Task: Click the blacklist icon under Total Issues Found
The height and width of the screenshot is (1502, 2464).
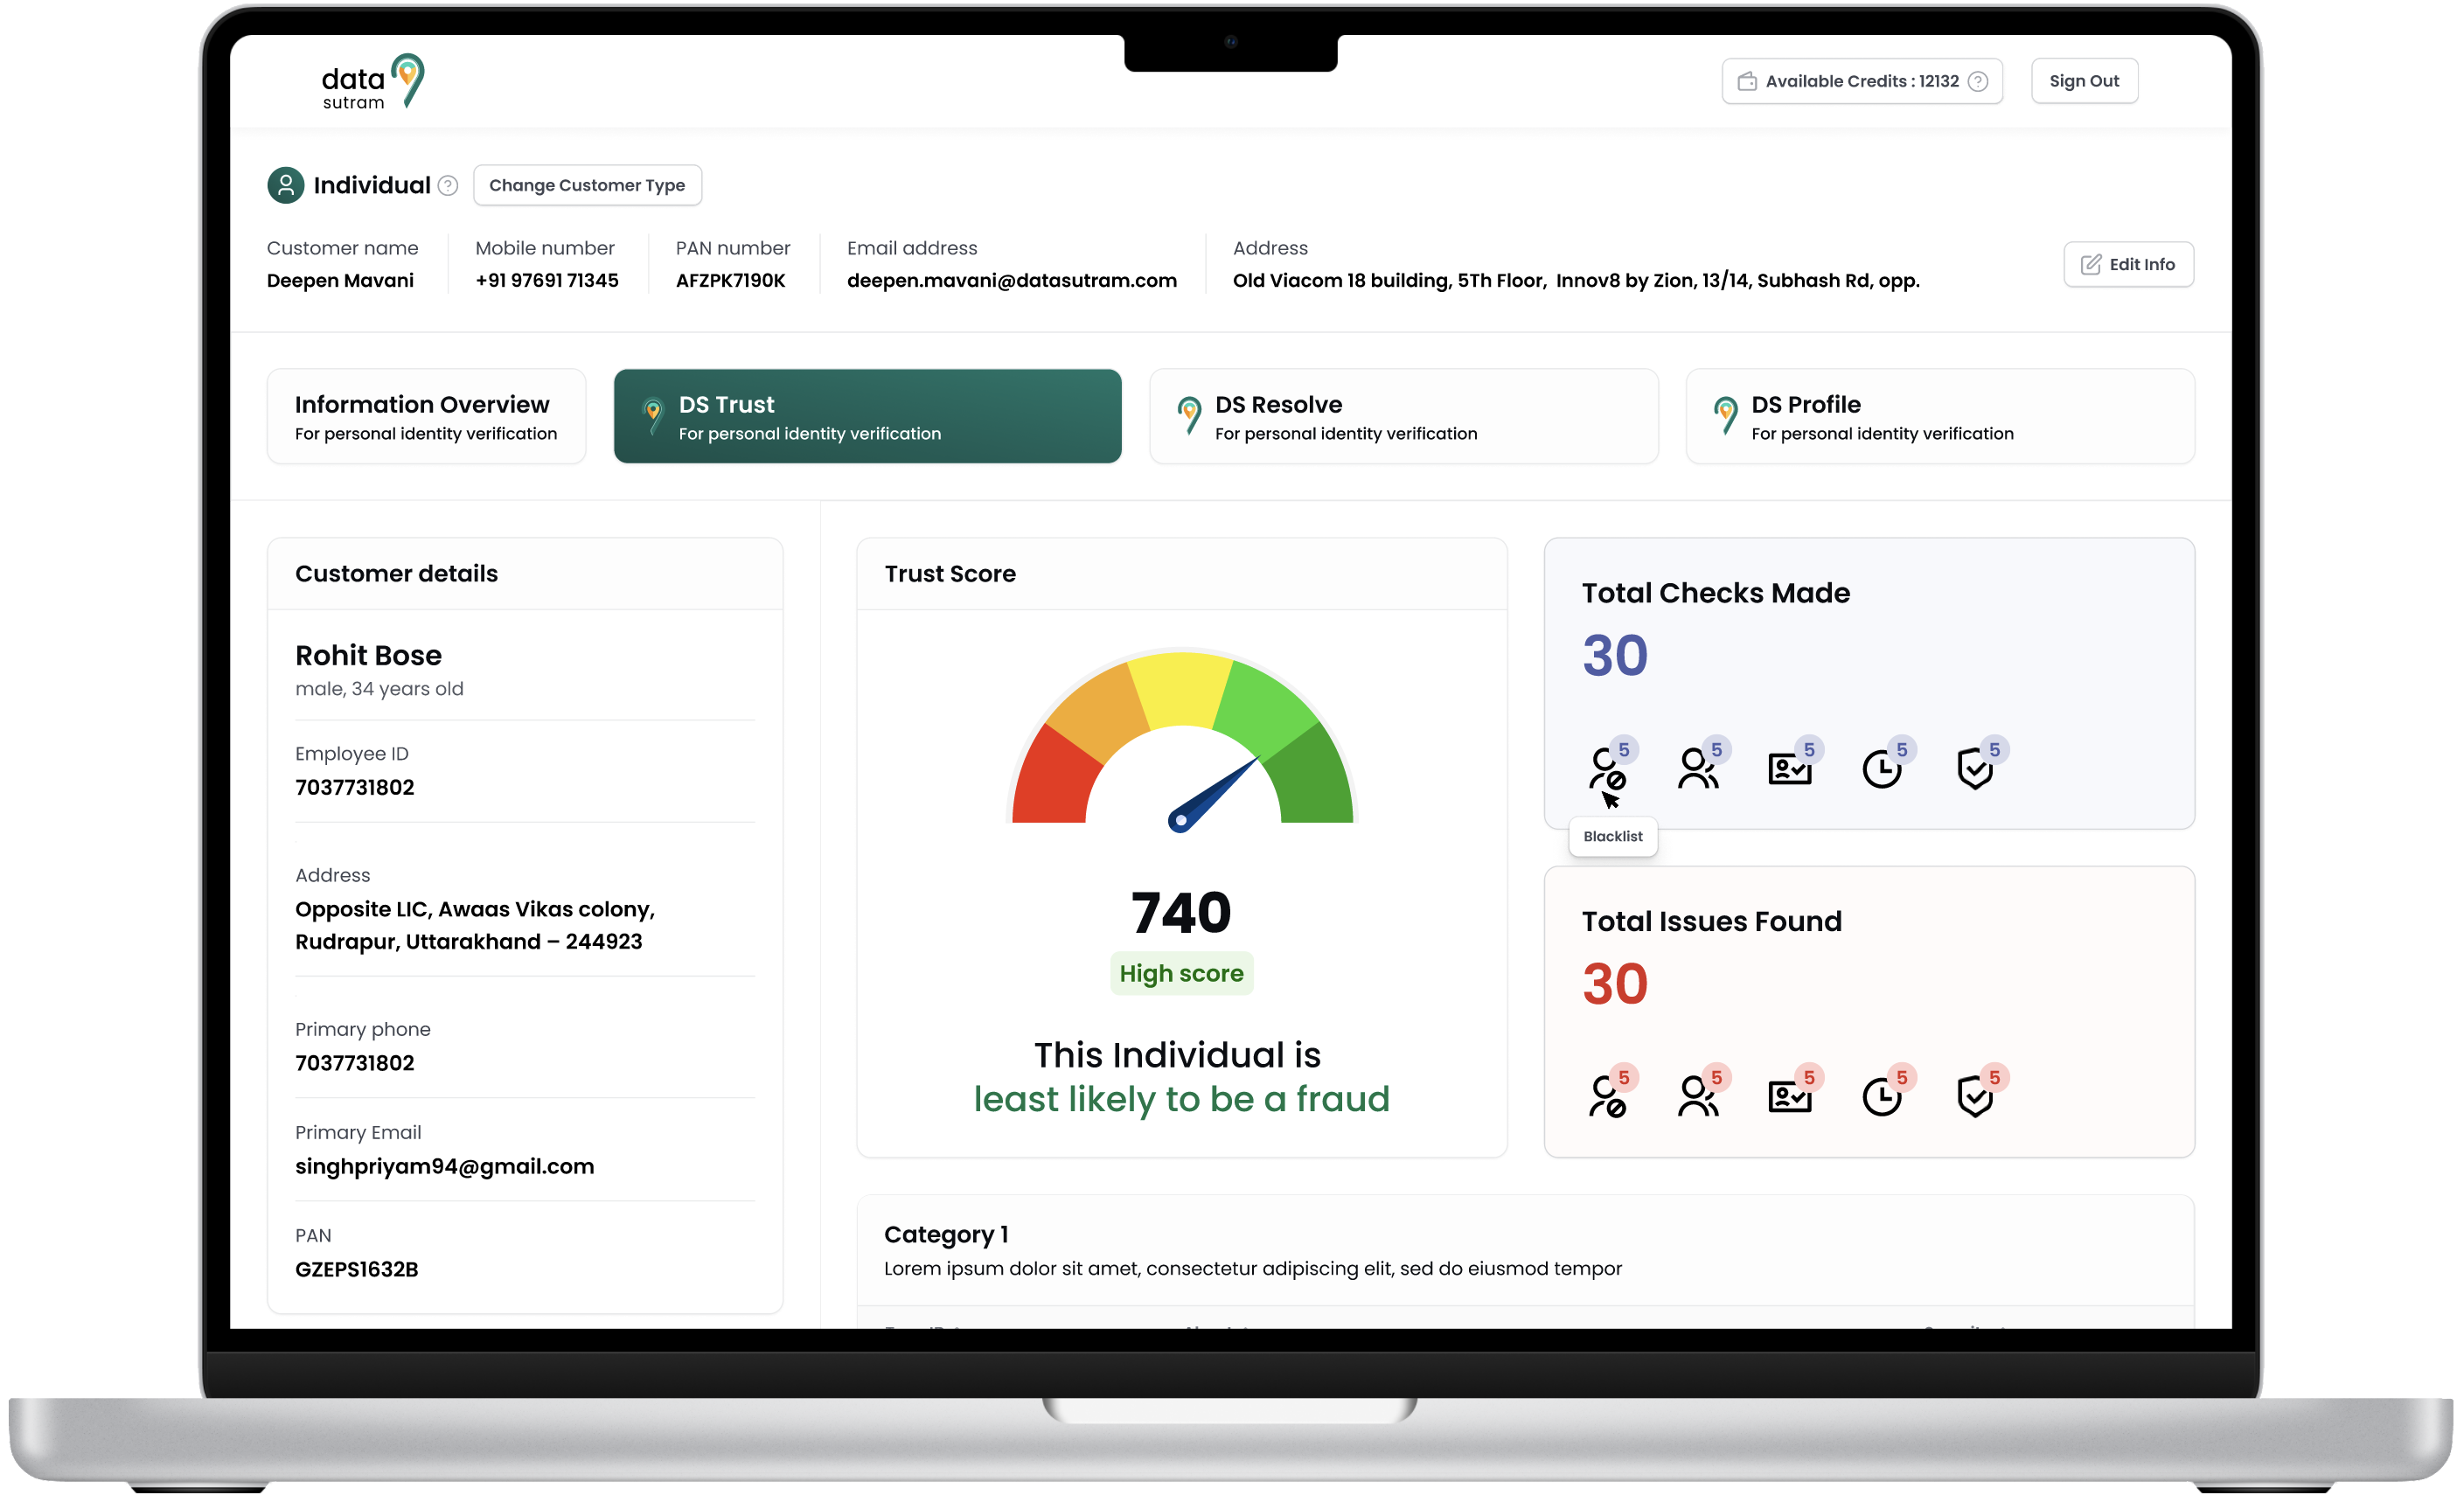Action: (x=1607, y=1097)
